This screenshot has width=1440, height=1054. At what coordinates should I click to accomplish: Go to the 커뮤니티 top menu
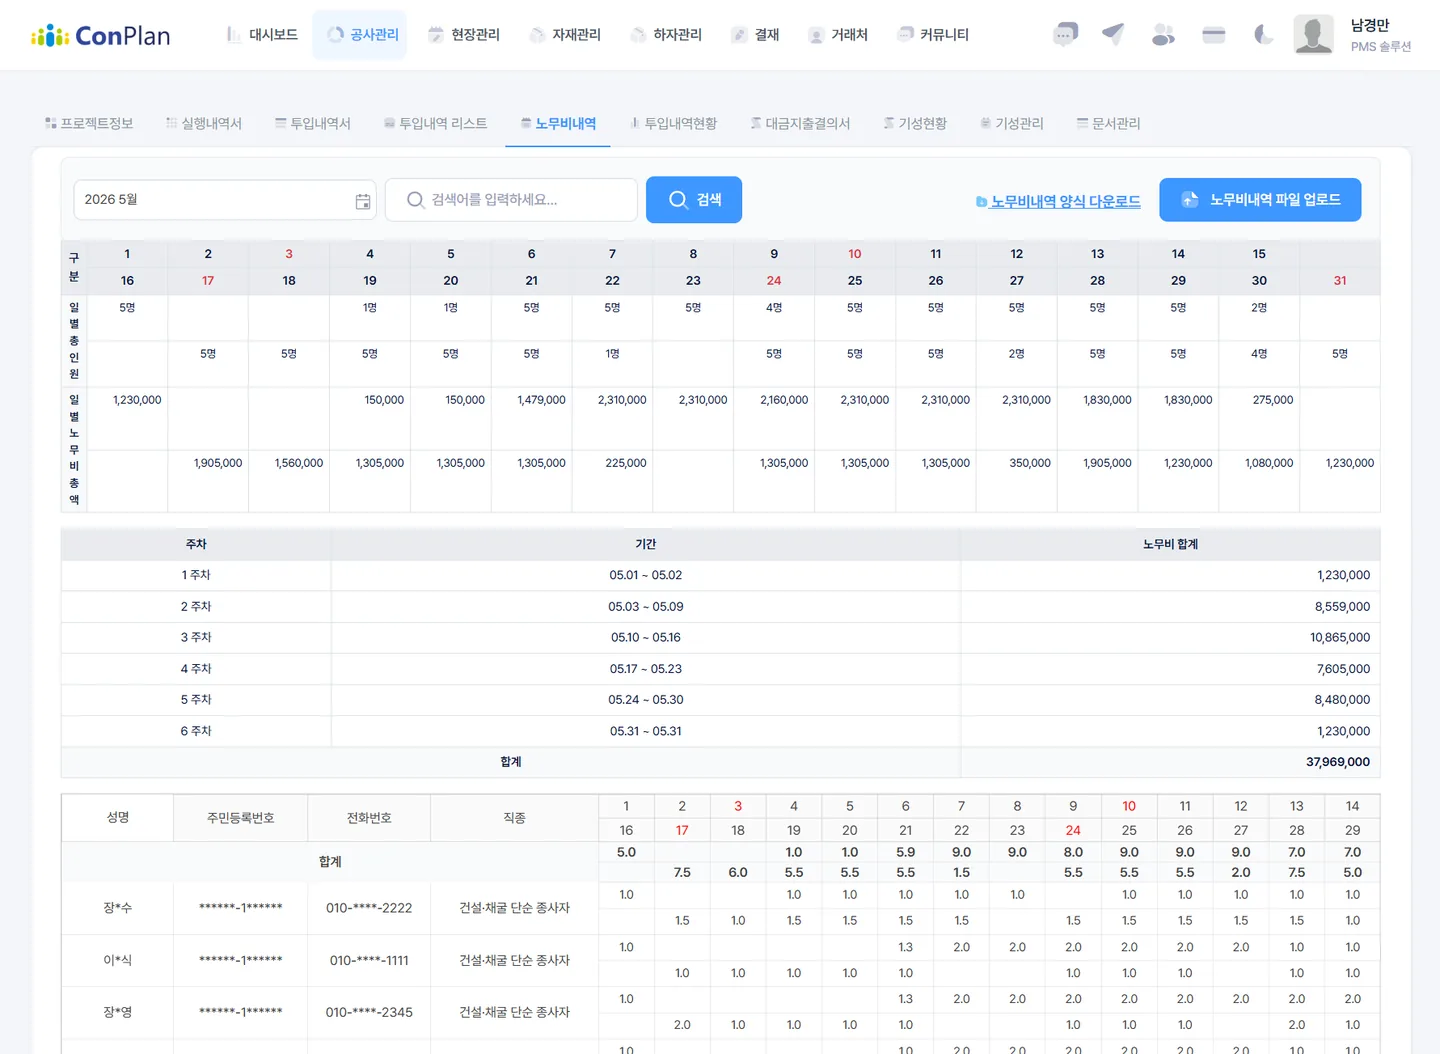pos(933,35)
